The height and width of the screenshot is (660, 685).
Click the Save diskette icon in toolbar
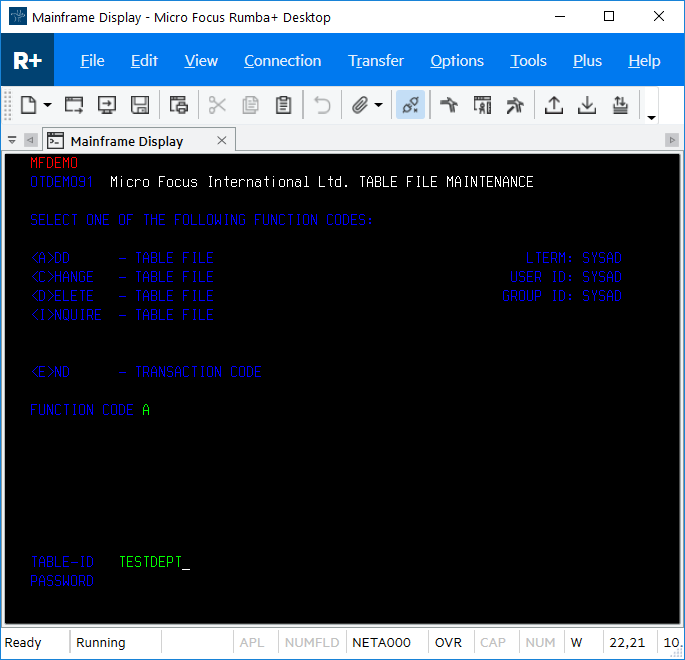point(140,105)
